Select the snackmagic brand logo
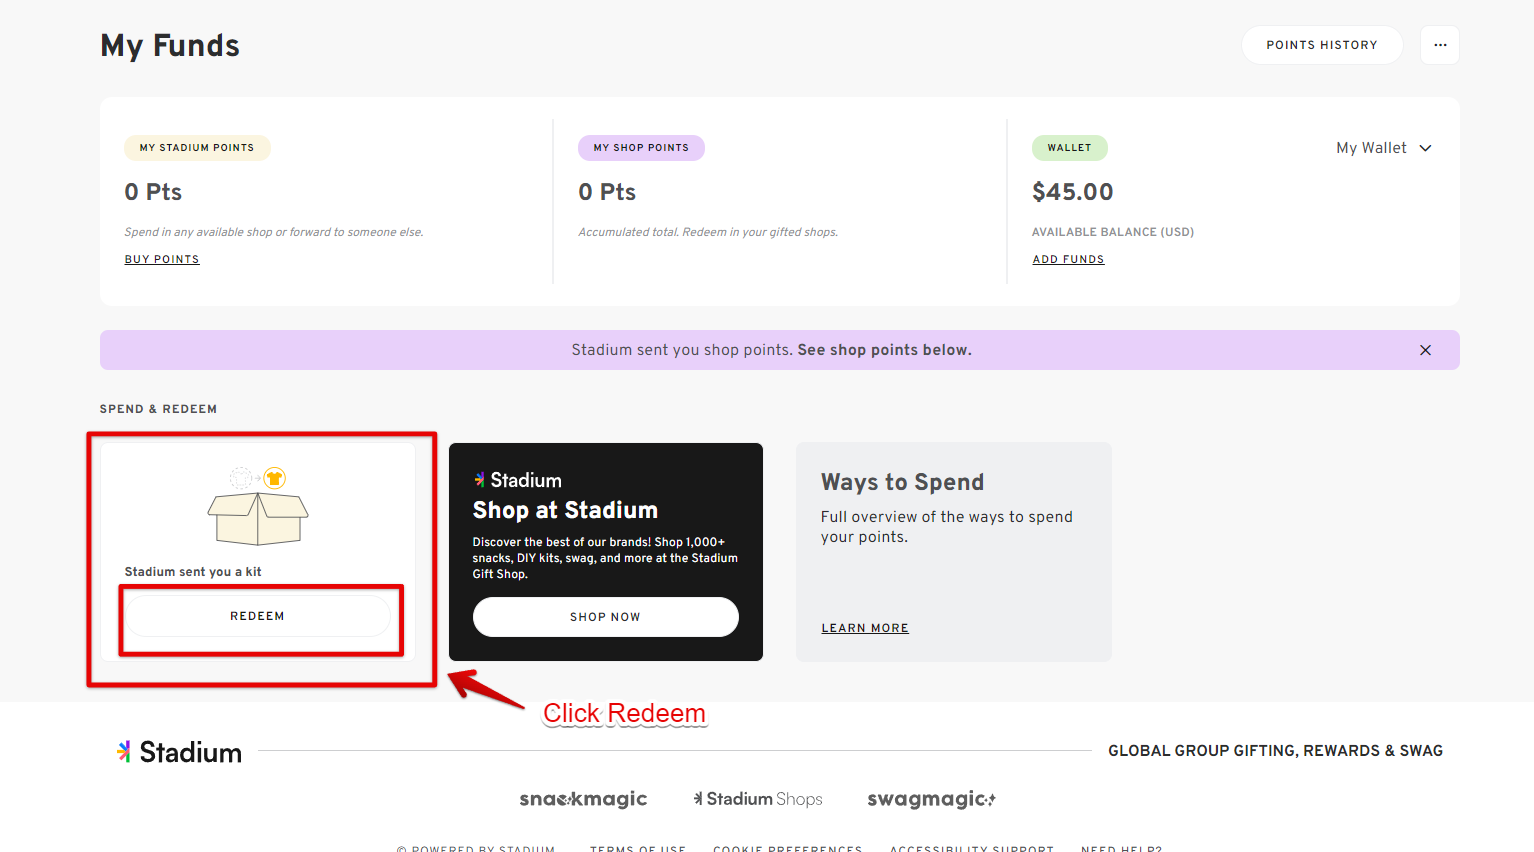 point(583,799)
